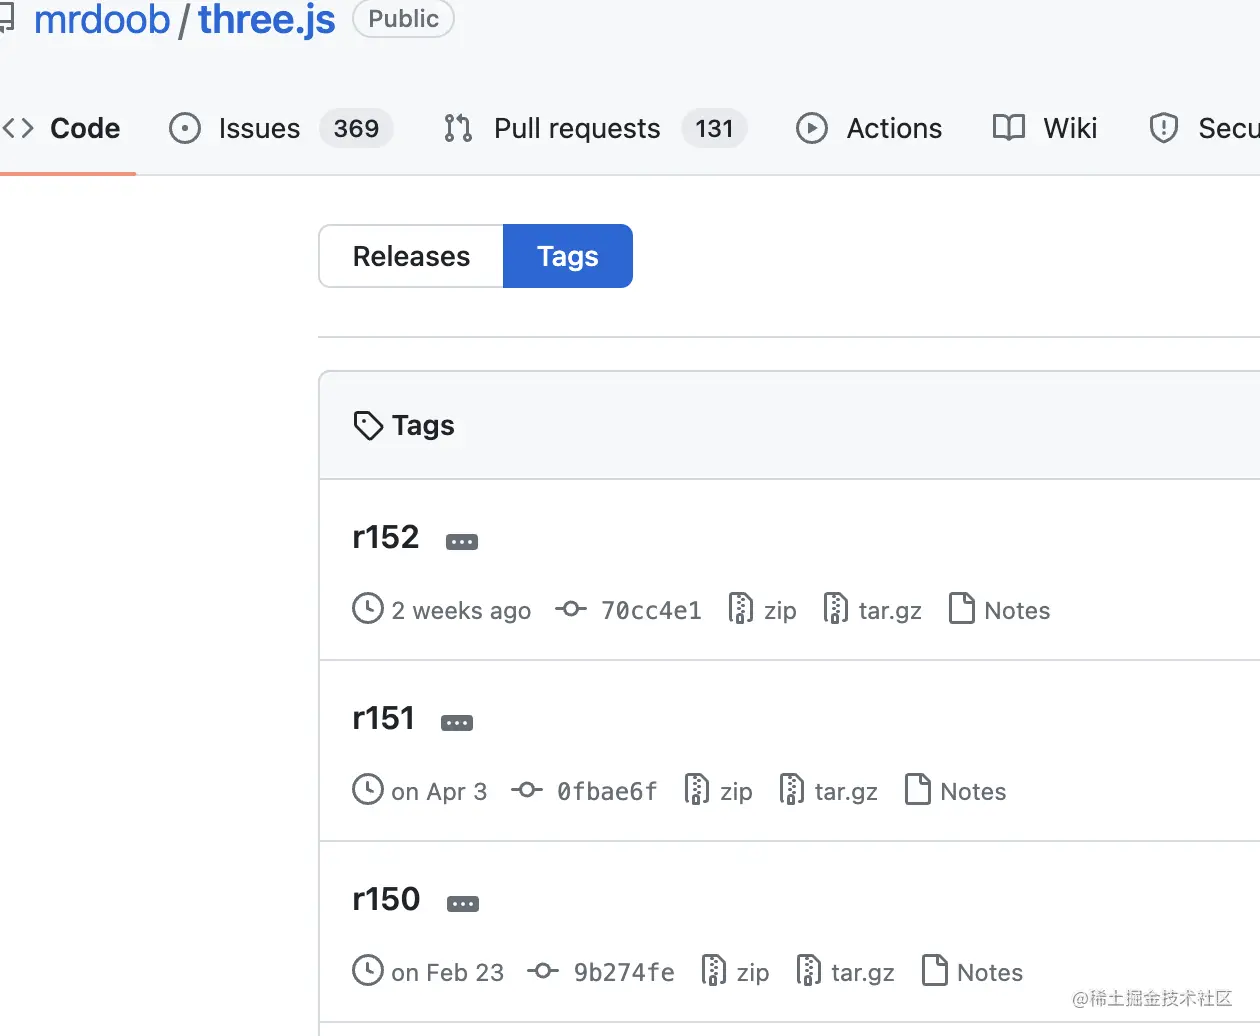
Task: Click r151's on Apr 3 date
Action: coord(439,792)
